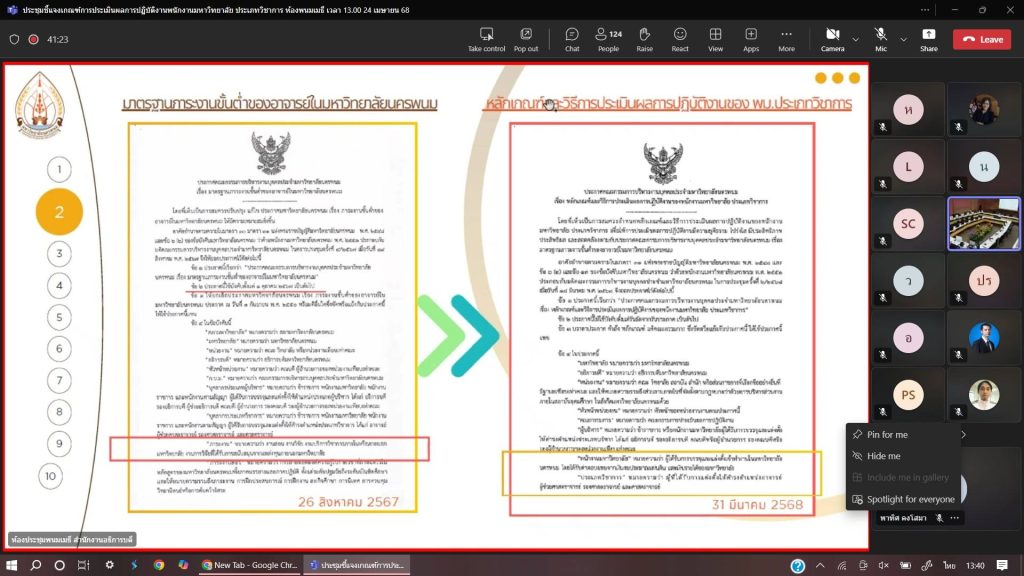The height and width of the screenshot is (576, 1024).
Task: Click the red recording indicator
Action: pyautogui.click(x=33, y=39)
